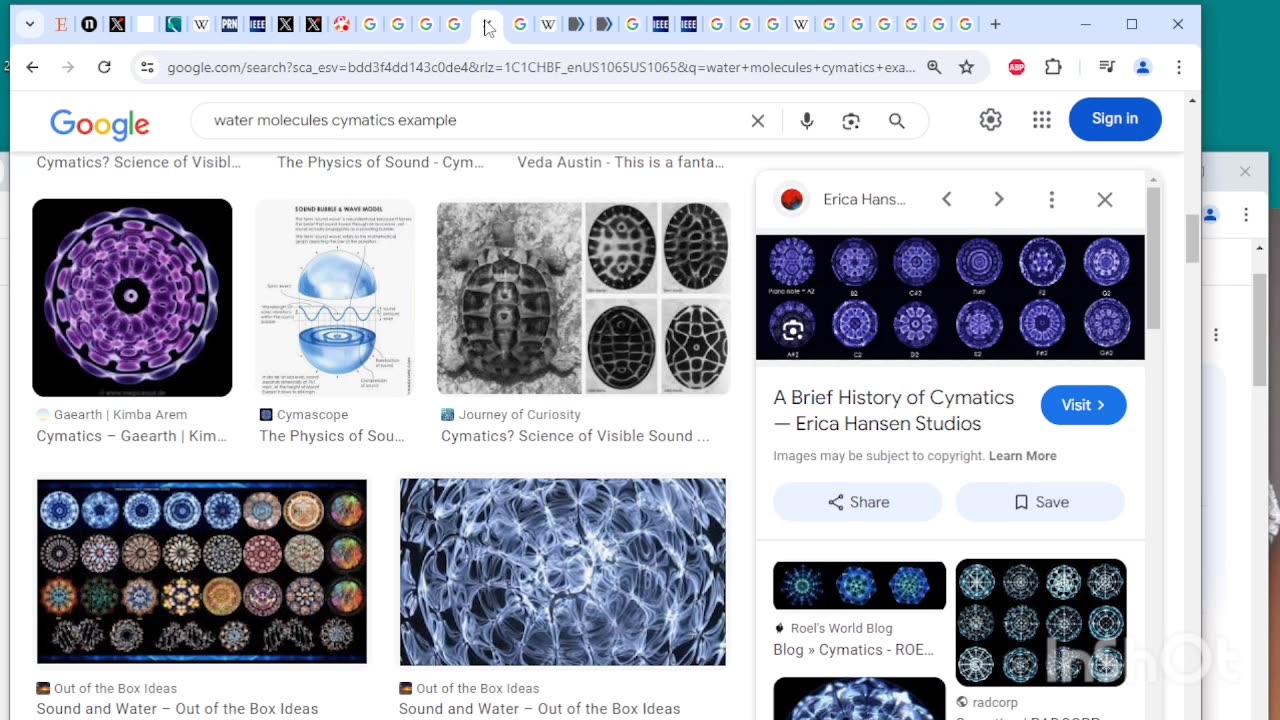Viewport: 1280px width, 720px height.
Task: Open the Learn More copyright link
Action: pyautogui.click(x=1022, y=456)
